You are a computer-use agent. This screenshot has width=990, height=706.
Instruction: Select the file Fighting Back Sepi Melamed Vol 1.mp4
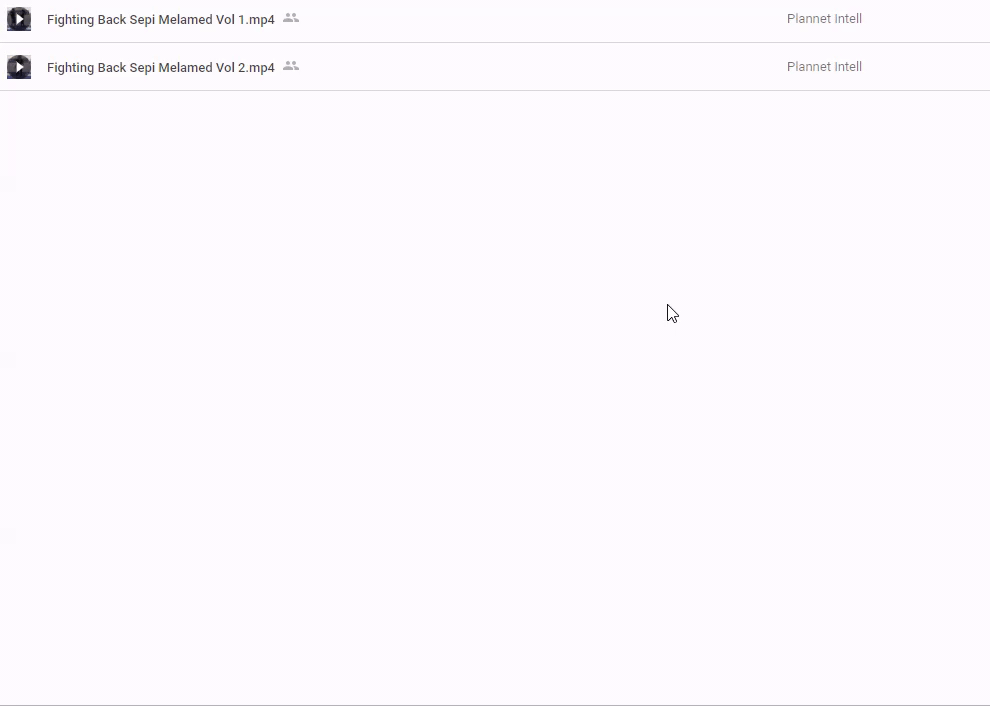(x=495, y=19)
